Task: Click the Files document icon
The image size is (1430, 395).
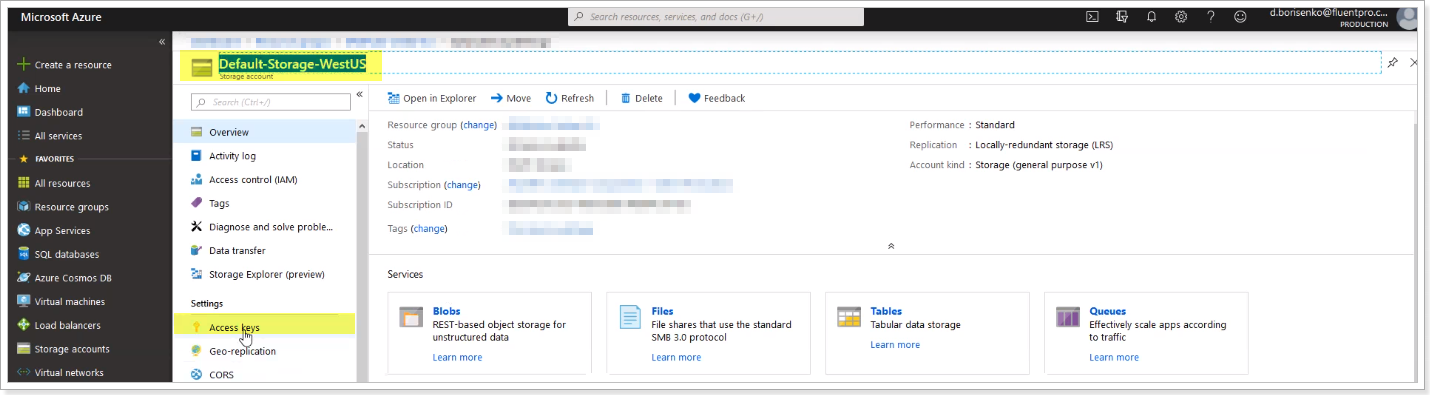Action: pyautogui.click(x=630, y=317)
